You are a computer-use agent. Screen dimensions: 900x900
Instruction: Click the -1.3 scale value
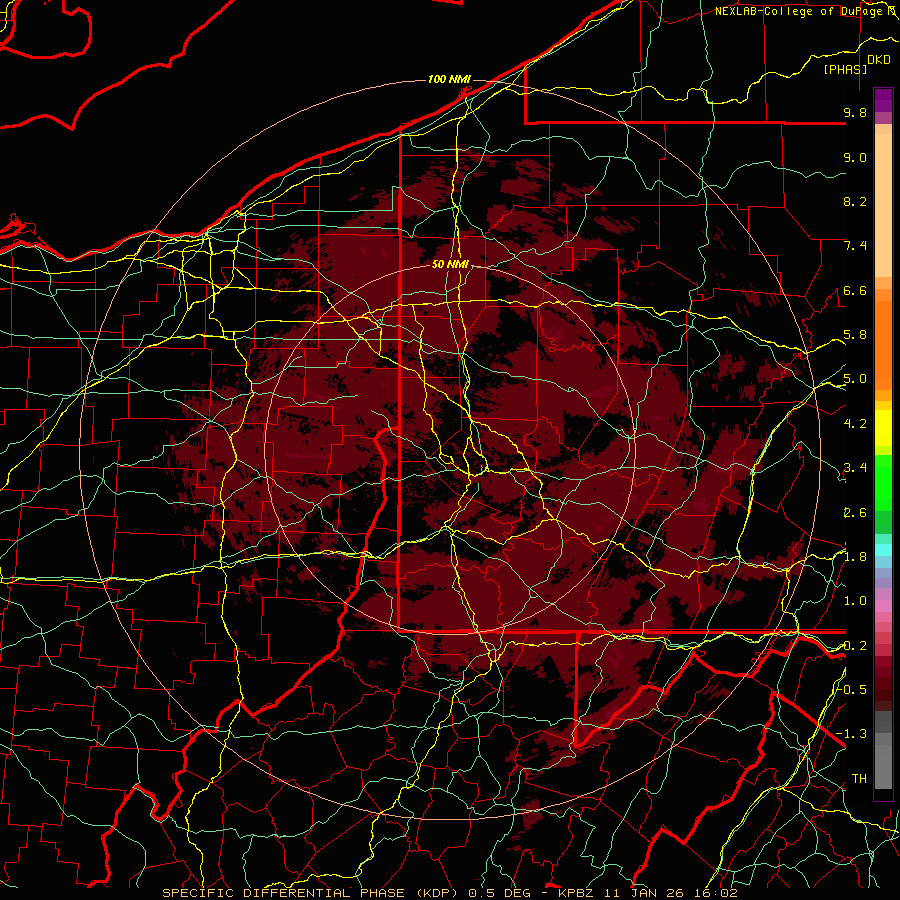(852, 734)
